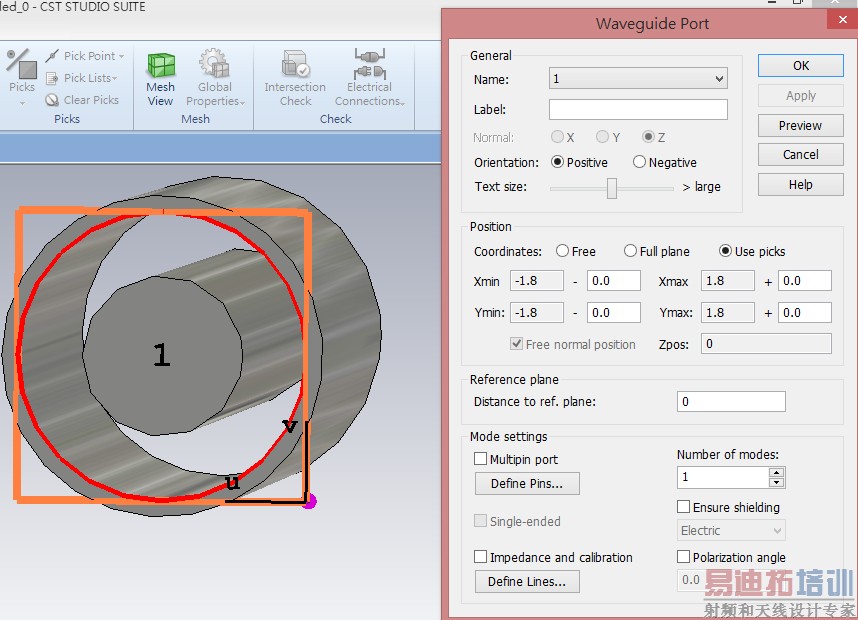The width and height of the screenshot is (858, 620).
Task: Click the Zpos value field
Action: (x=766, y=344)
